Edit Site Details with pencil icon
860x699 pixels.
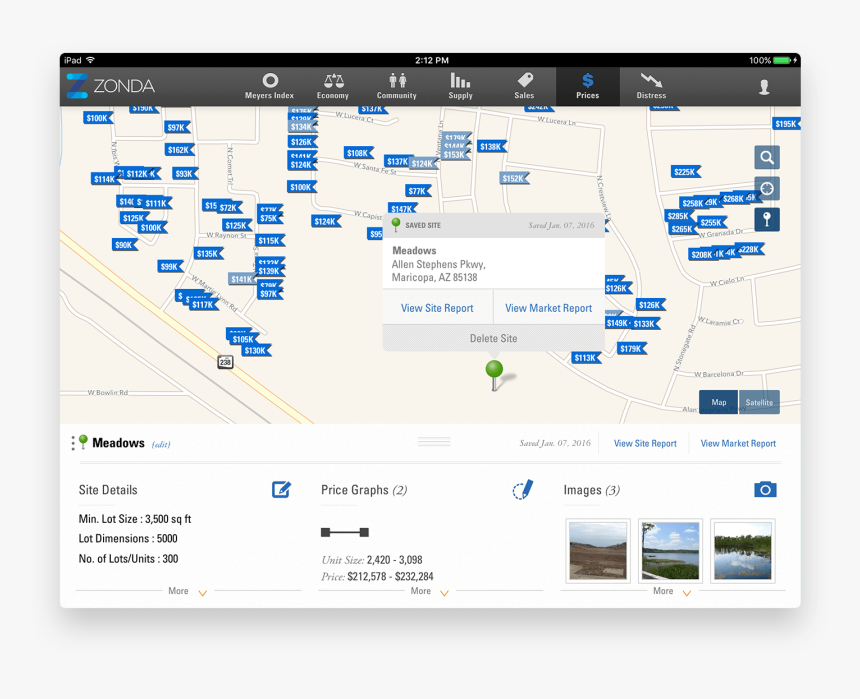pos(281,489)
